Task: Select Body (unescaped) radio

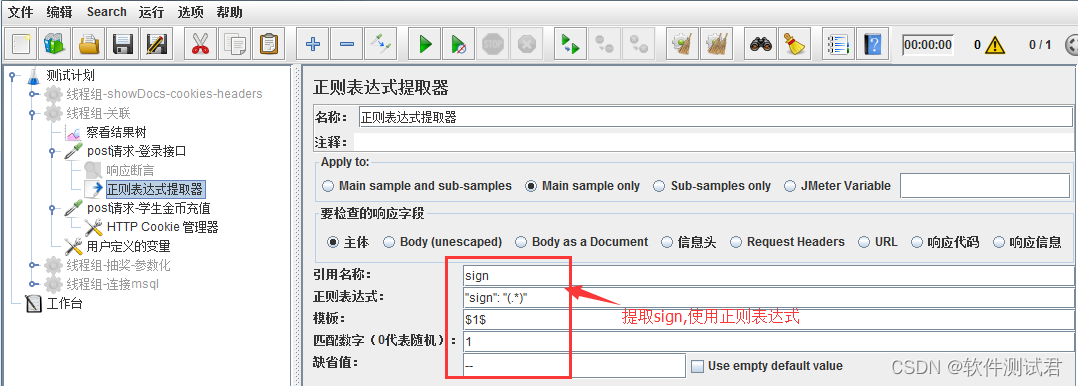Action: [x=389, y=242]
